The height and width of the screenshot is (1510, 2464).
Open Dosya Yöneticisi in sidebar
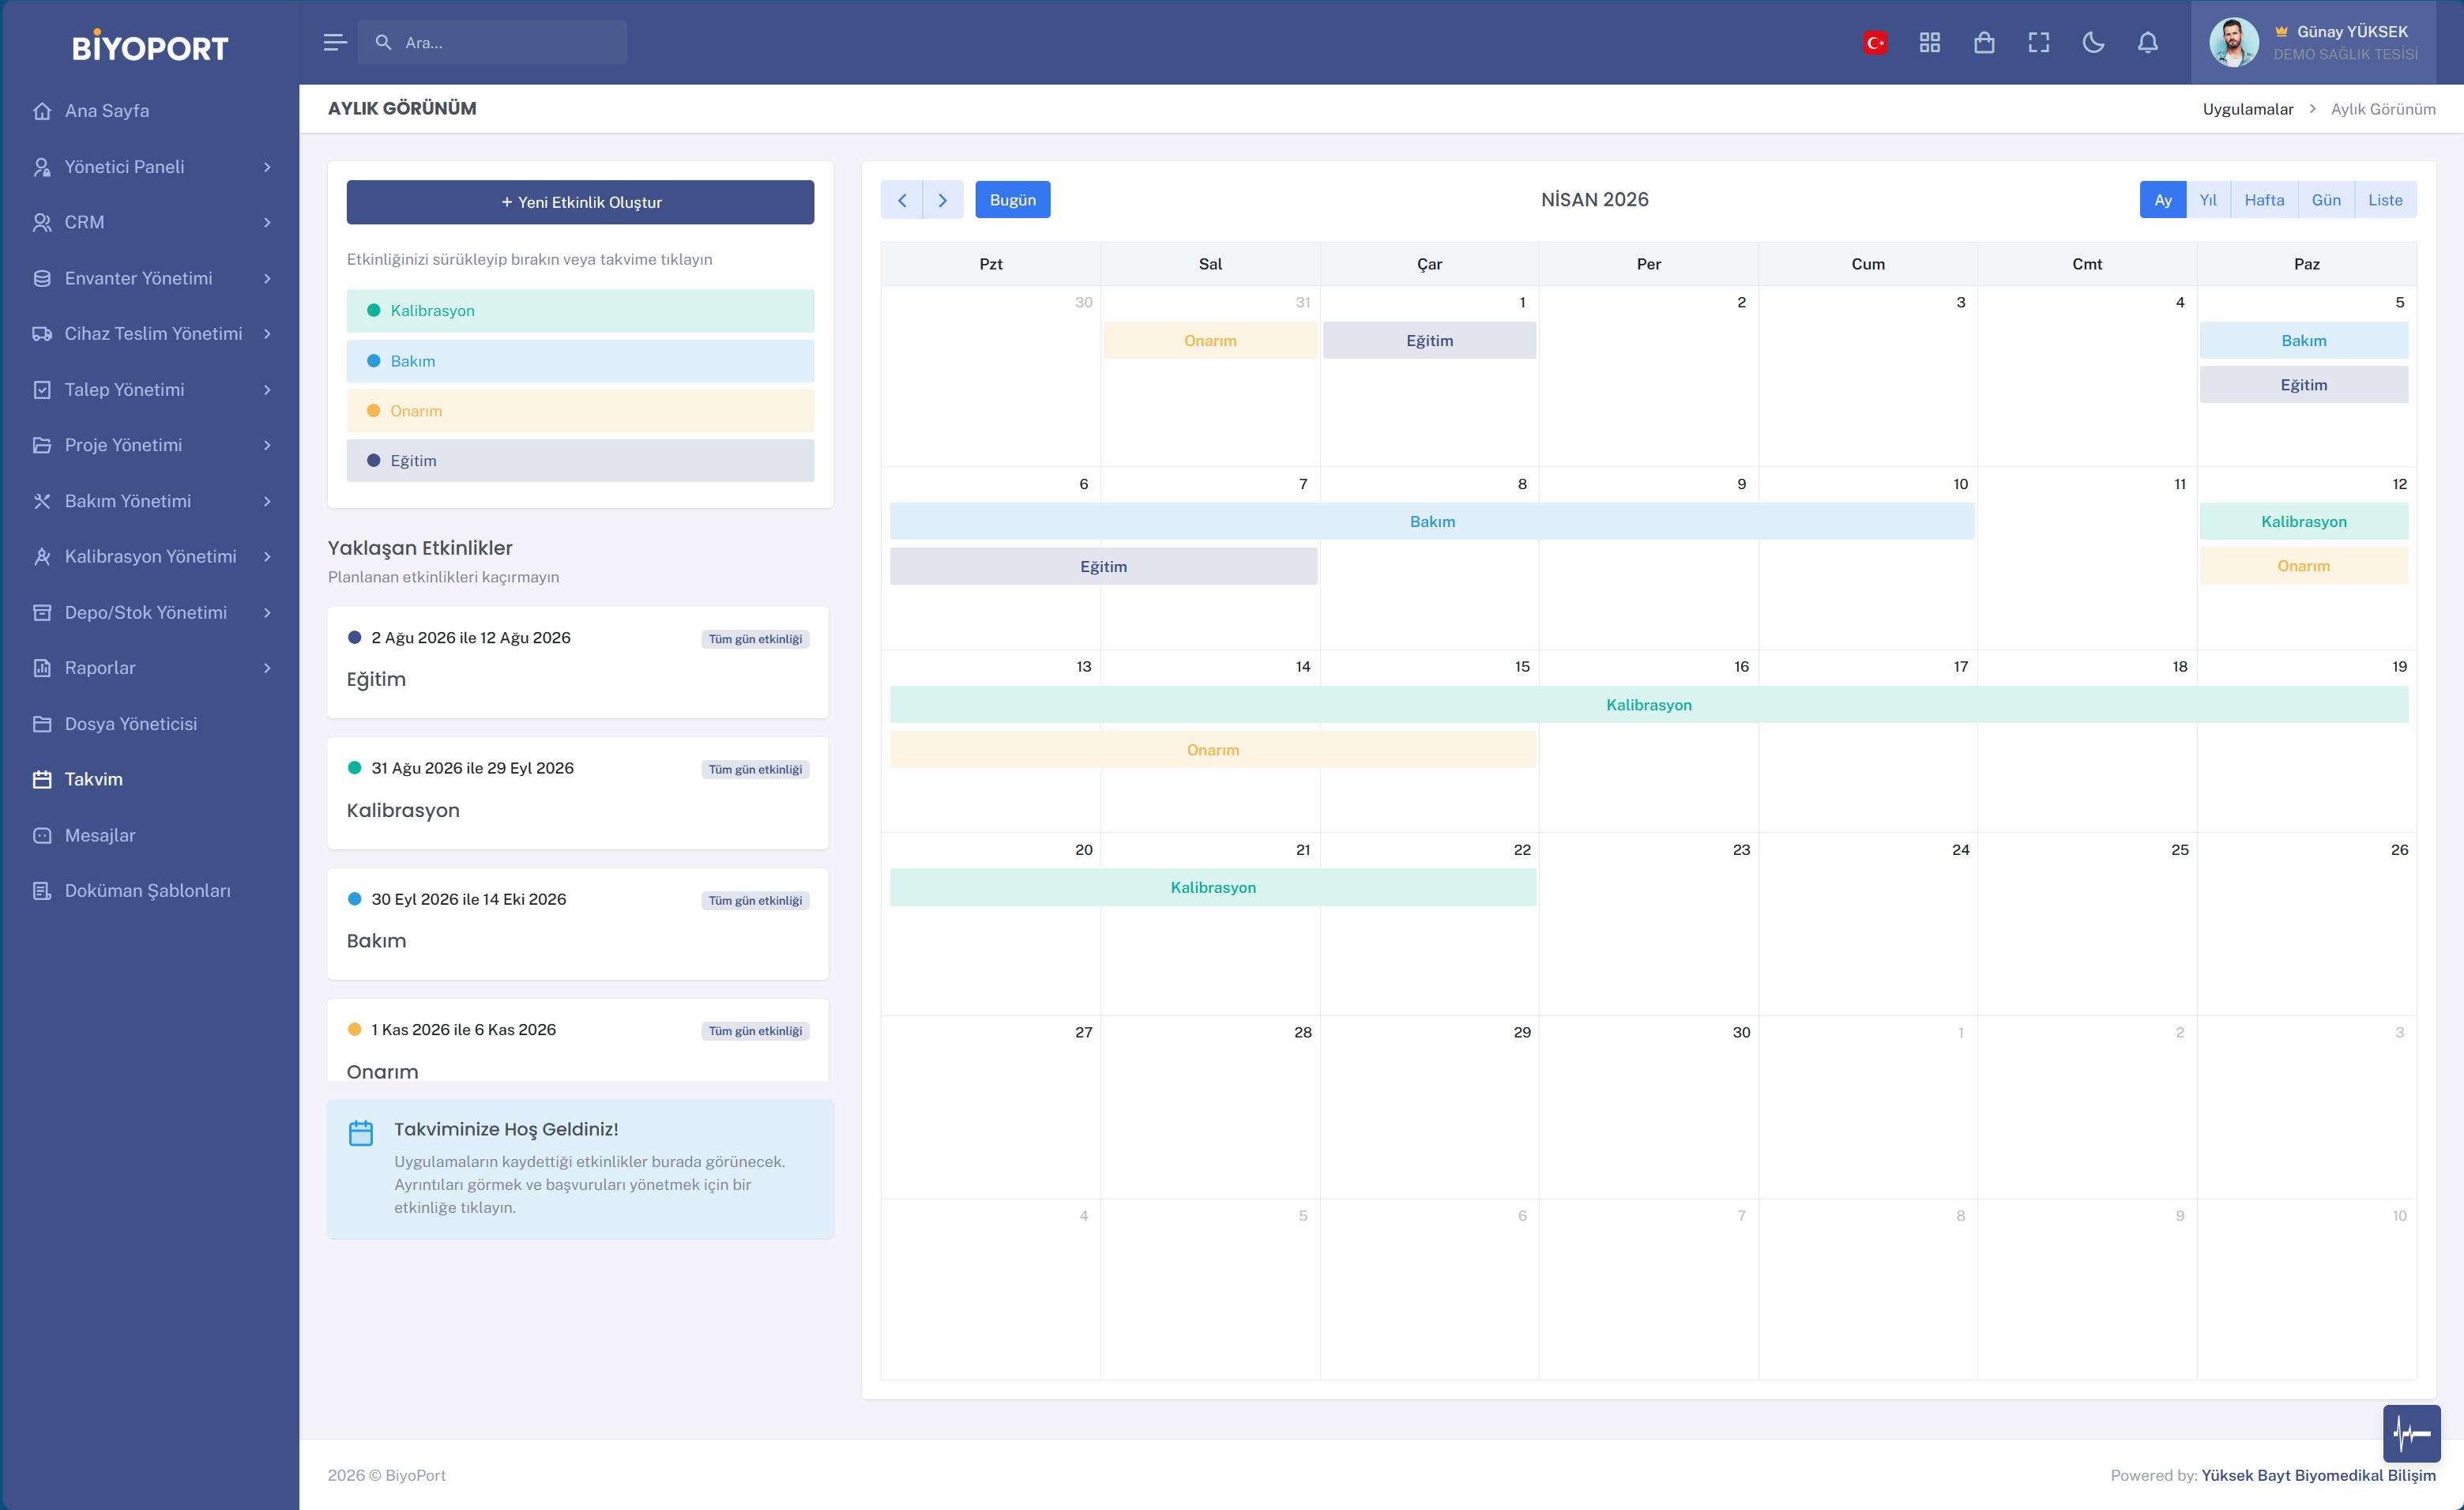coord(150,724)
